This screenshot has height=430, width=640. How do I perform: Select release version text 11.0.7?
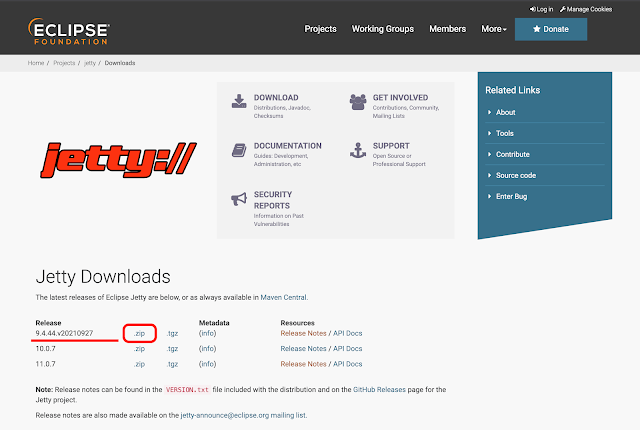[45, 364]
